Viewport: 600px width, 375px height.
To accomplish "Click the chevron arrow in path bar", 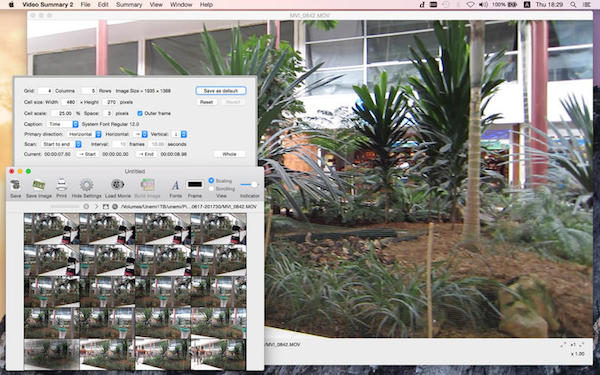I will 96,207.
